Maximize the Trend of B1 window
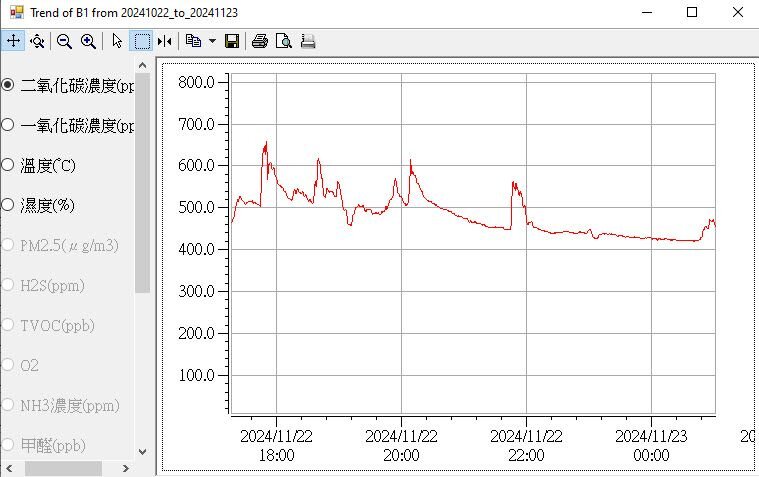The image size is (759, 477). (x=692, y=12)
